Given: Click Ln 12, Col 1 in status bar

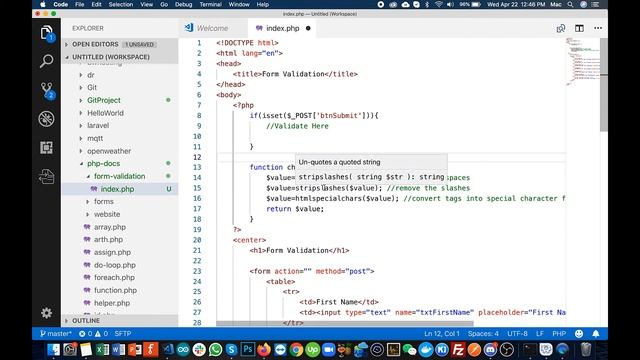Looking at the screenshot, I should click(x=442, y=333).
